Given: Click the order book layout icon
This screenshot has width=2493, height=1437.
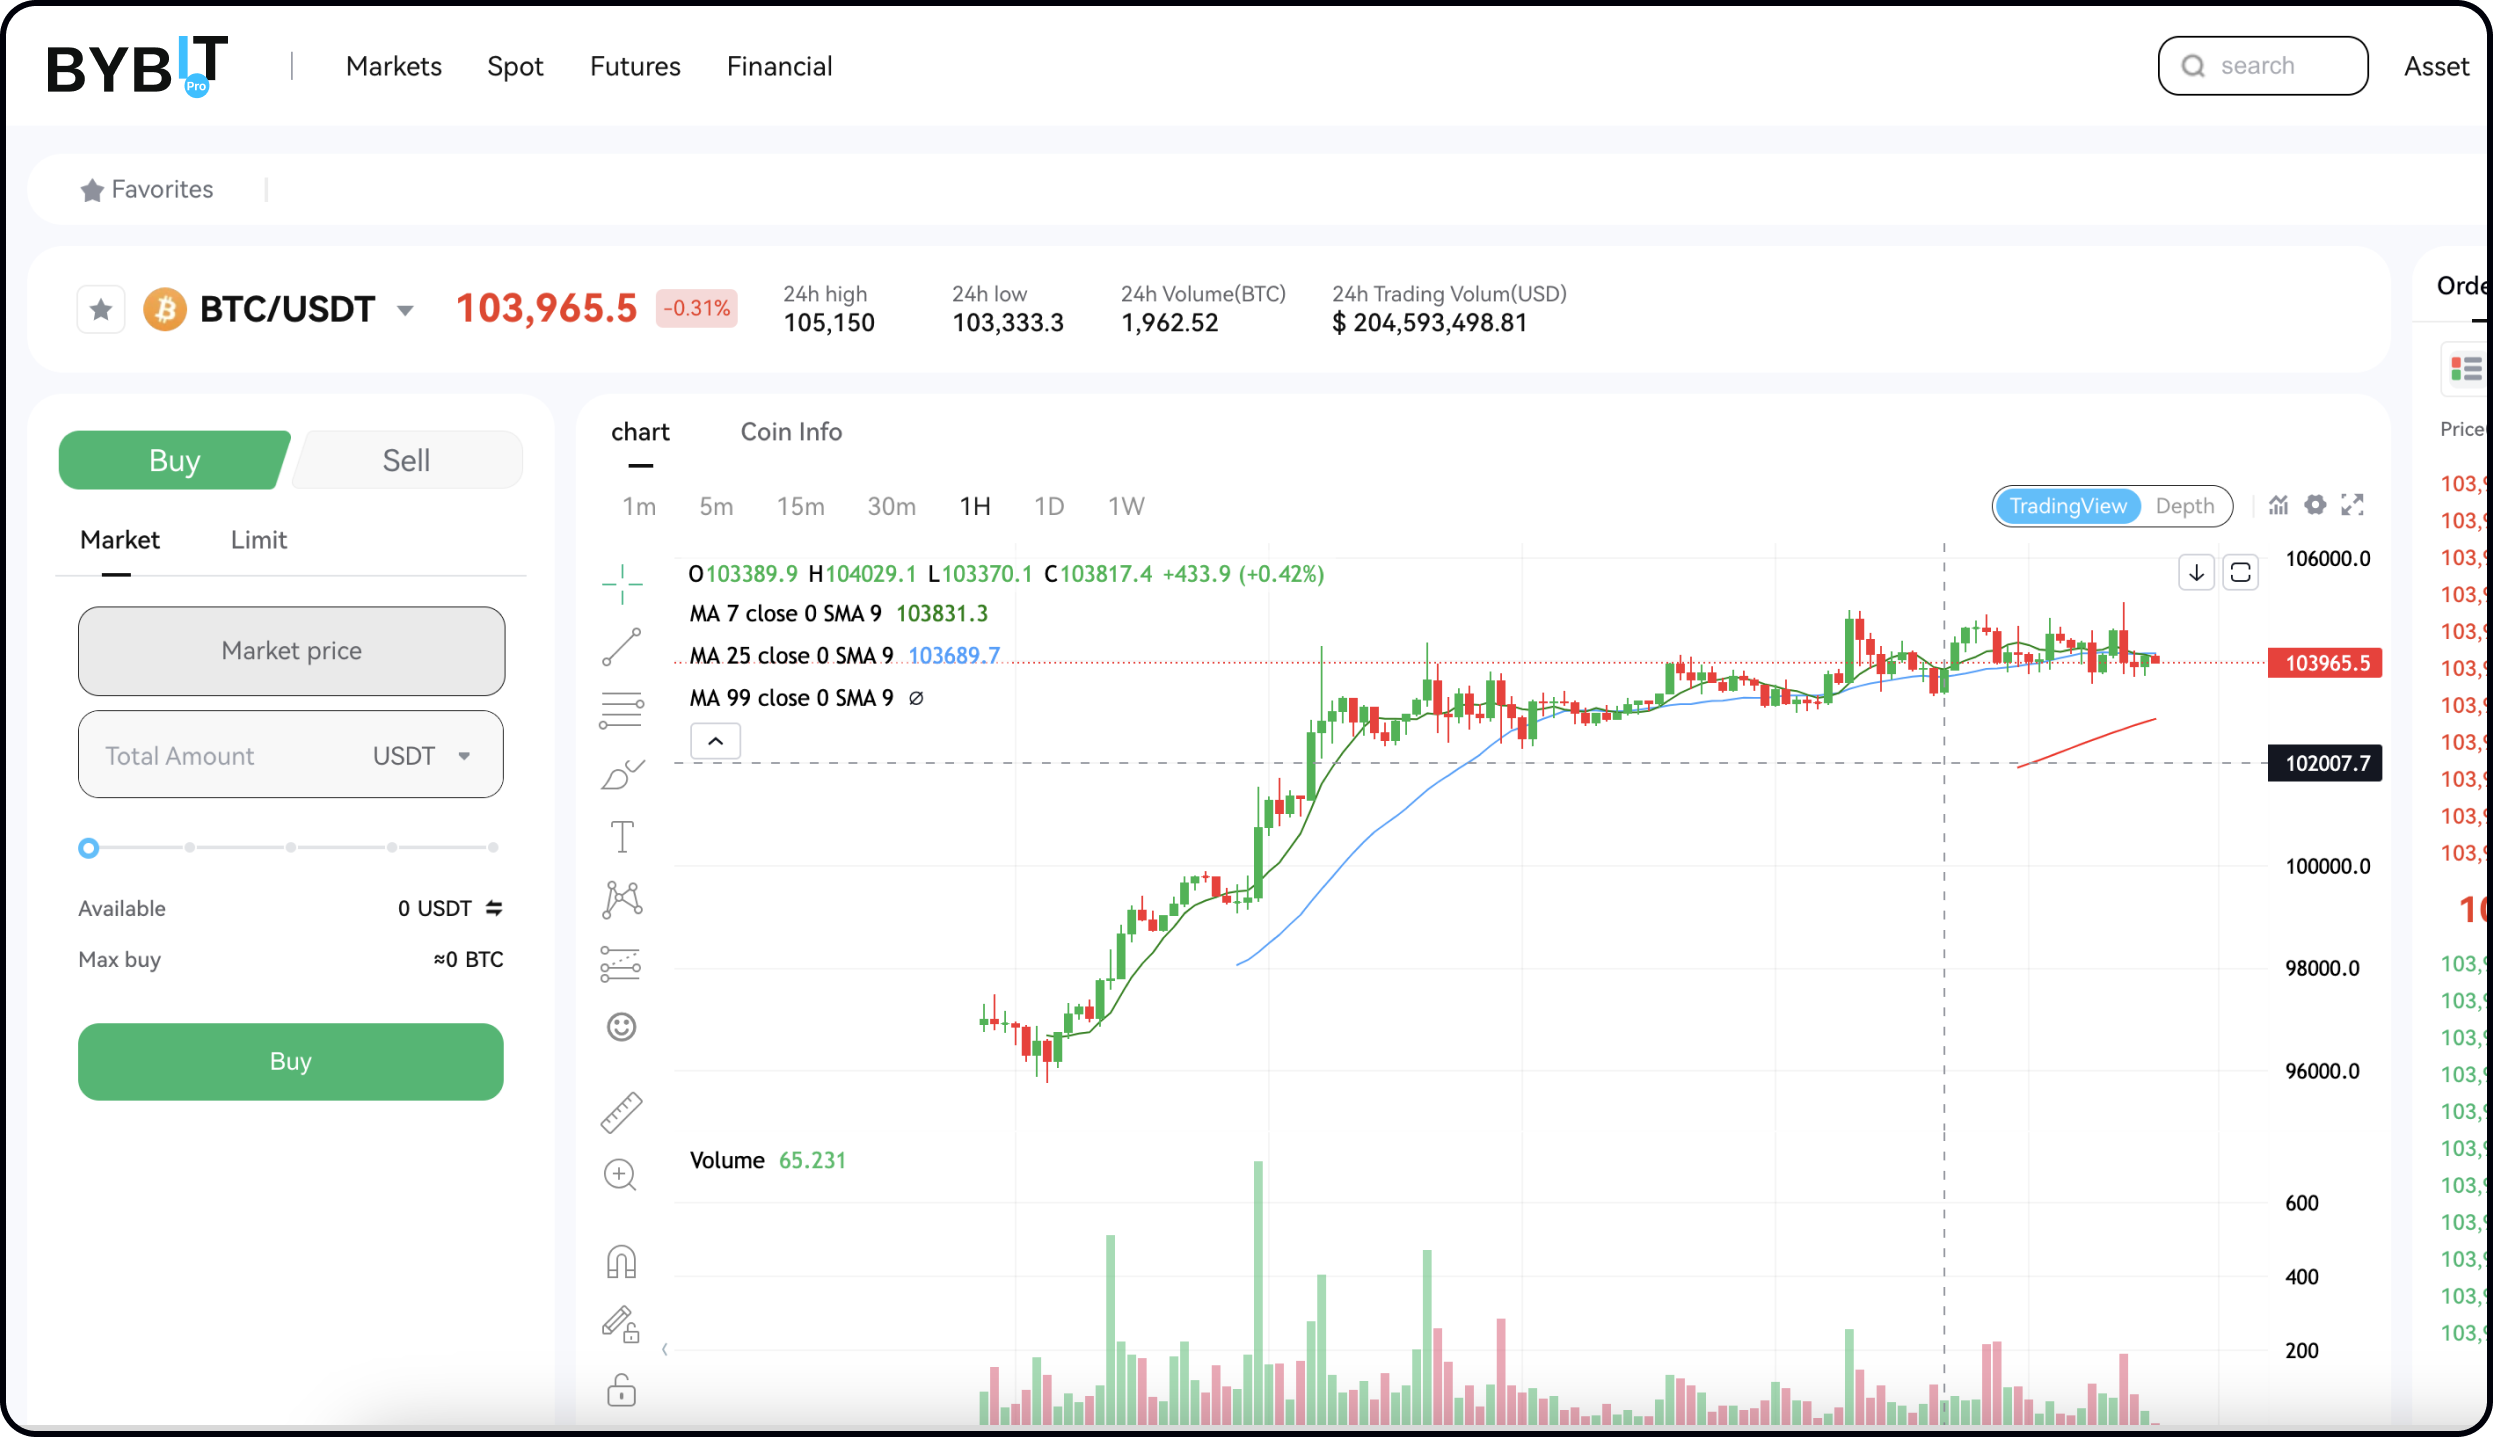Looking at the screenshot, I should tap(2467, 369).
